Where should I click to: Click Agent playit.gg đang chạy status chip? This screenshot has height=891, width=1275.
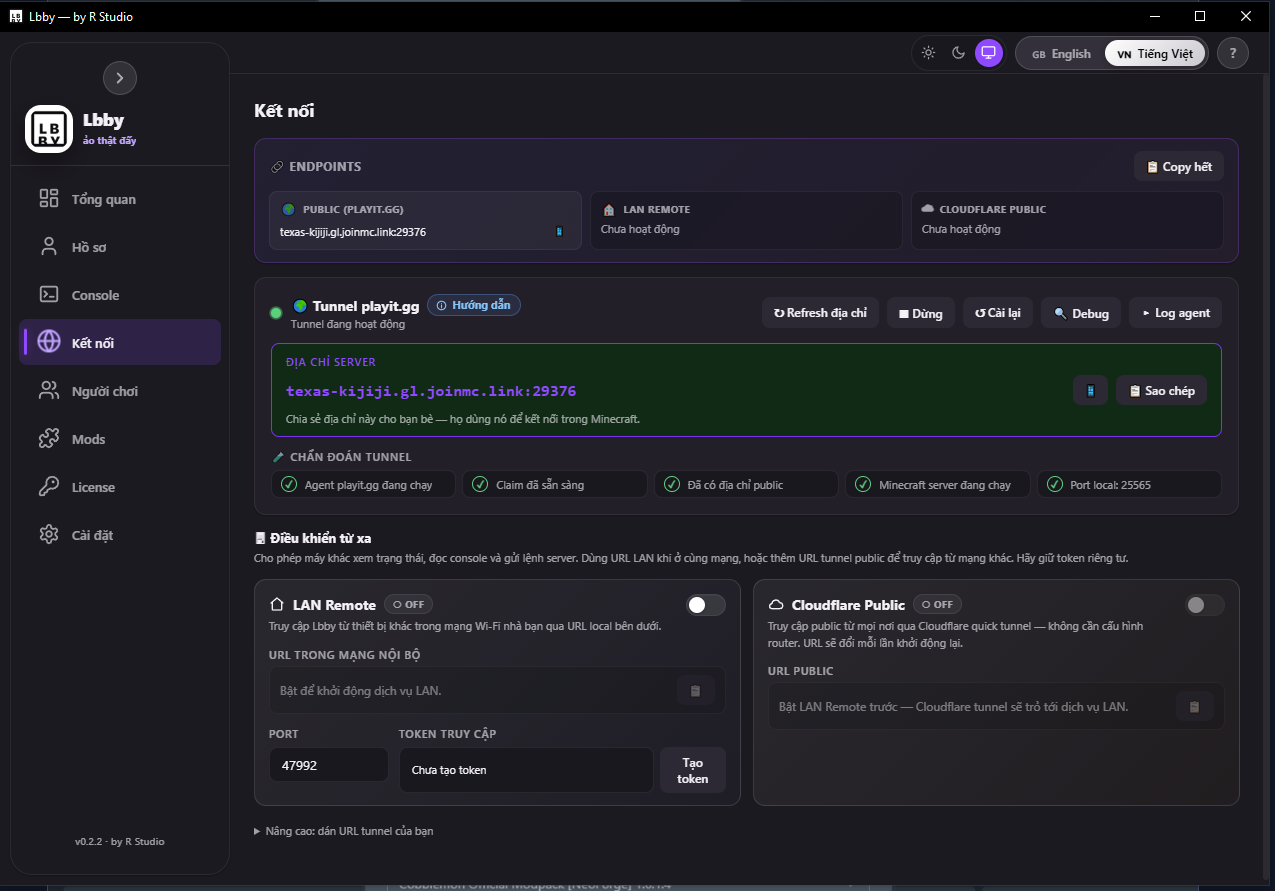pyautogui.click(x=364, y=485)
